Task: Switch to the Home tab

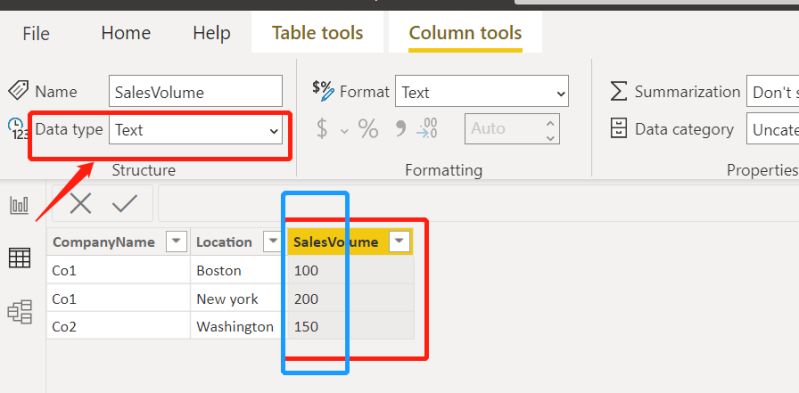Action: click(126, 33)
